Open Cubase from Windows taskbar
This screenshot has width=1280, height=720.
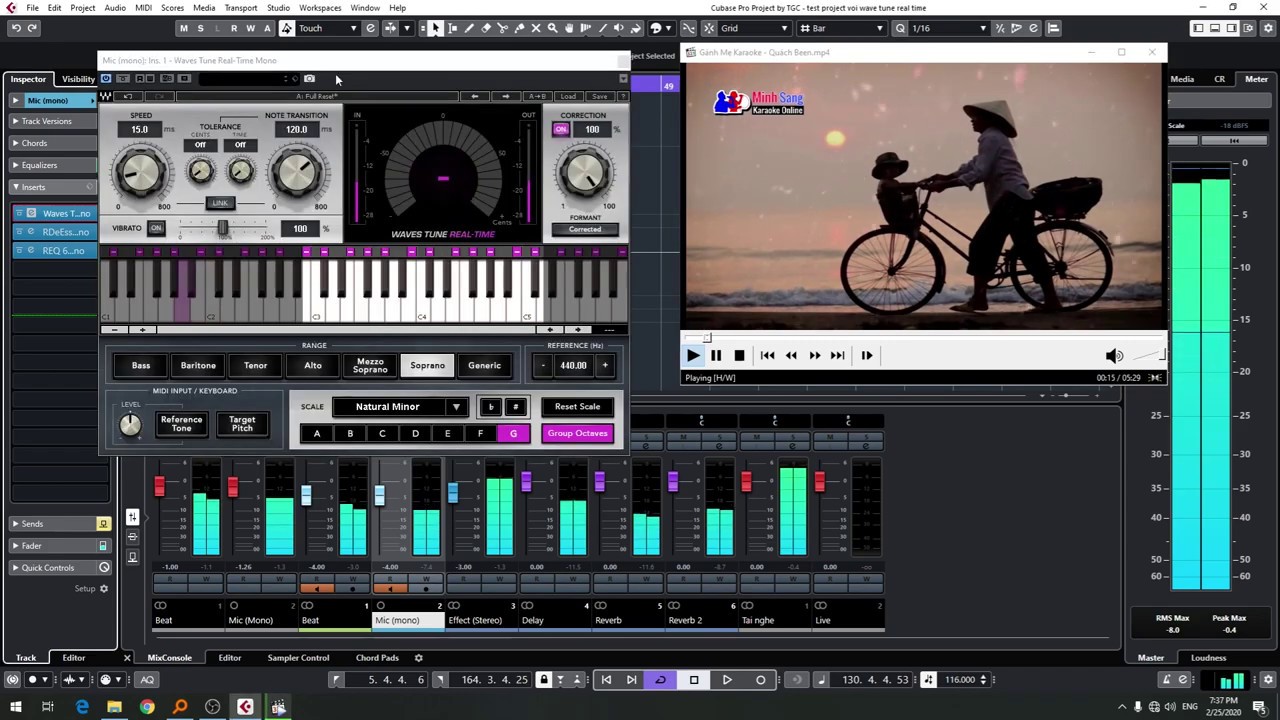(x=245, y=707)
